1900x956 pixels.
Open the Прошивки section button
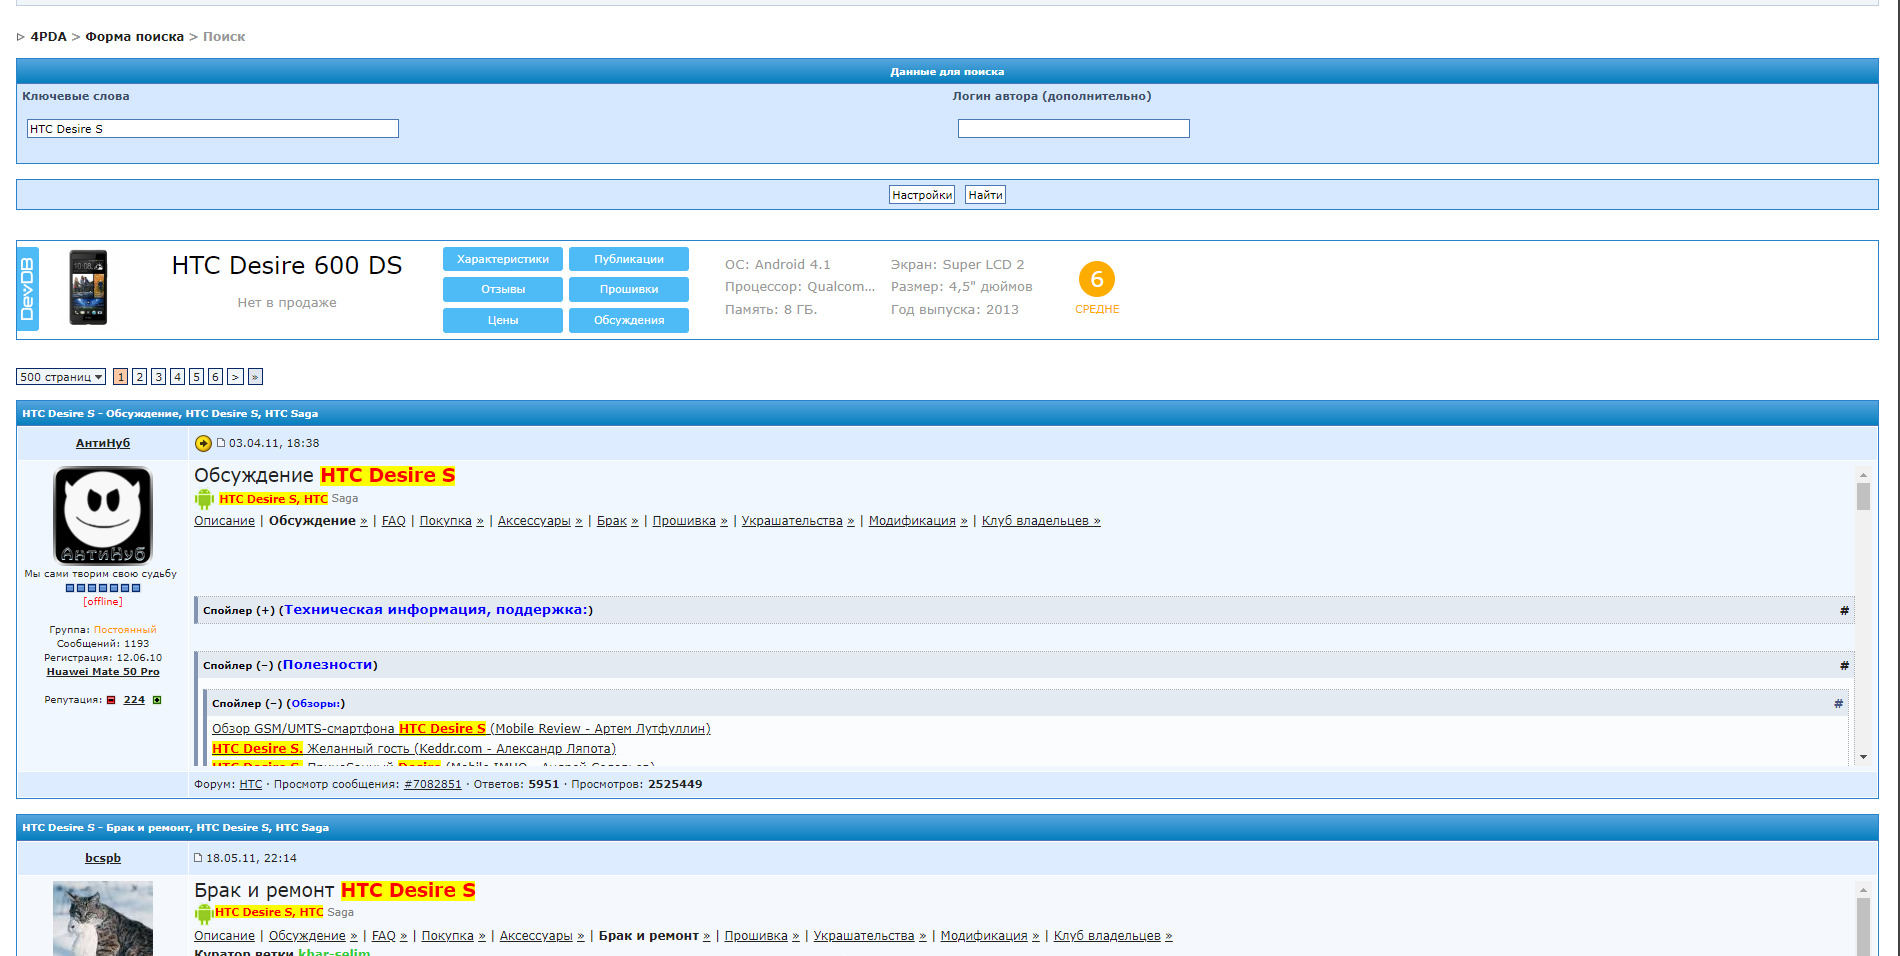tap(628, 289)
